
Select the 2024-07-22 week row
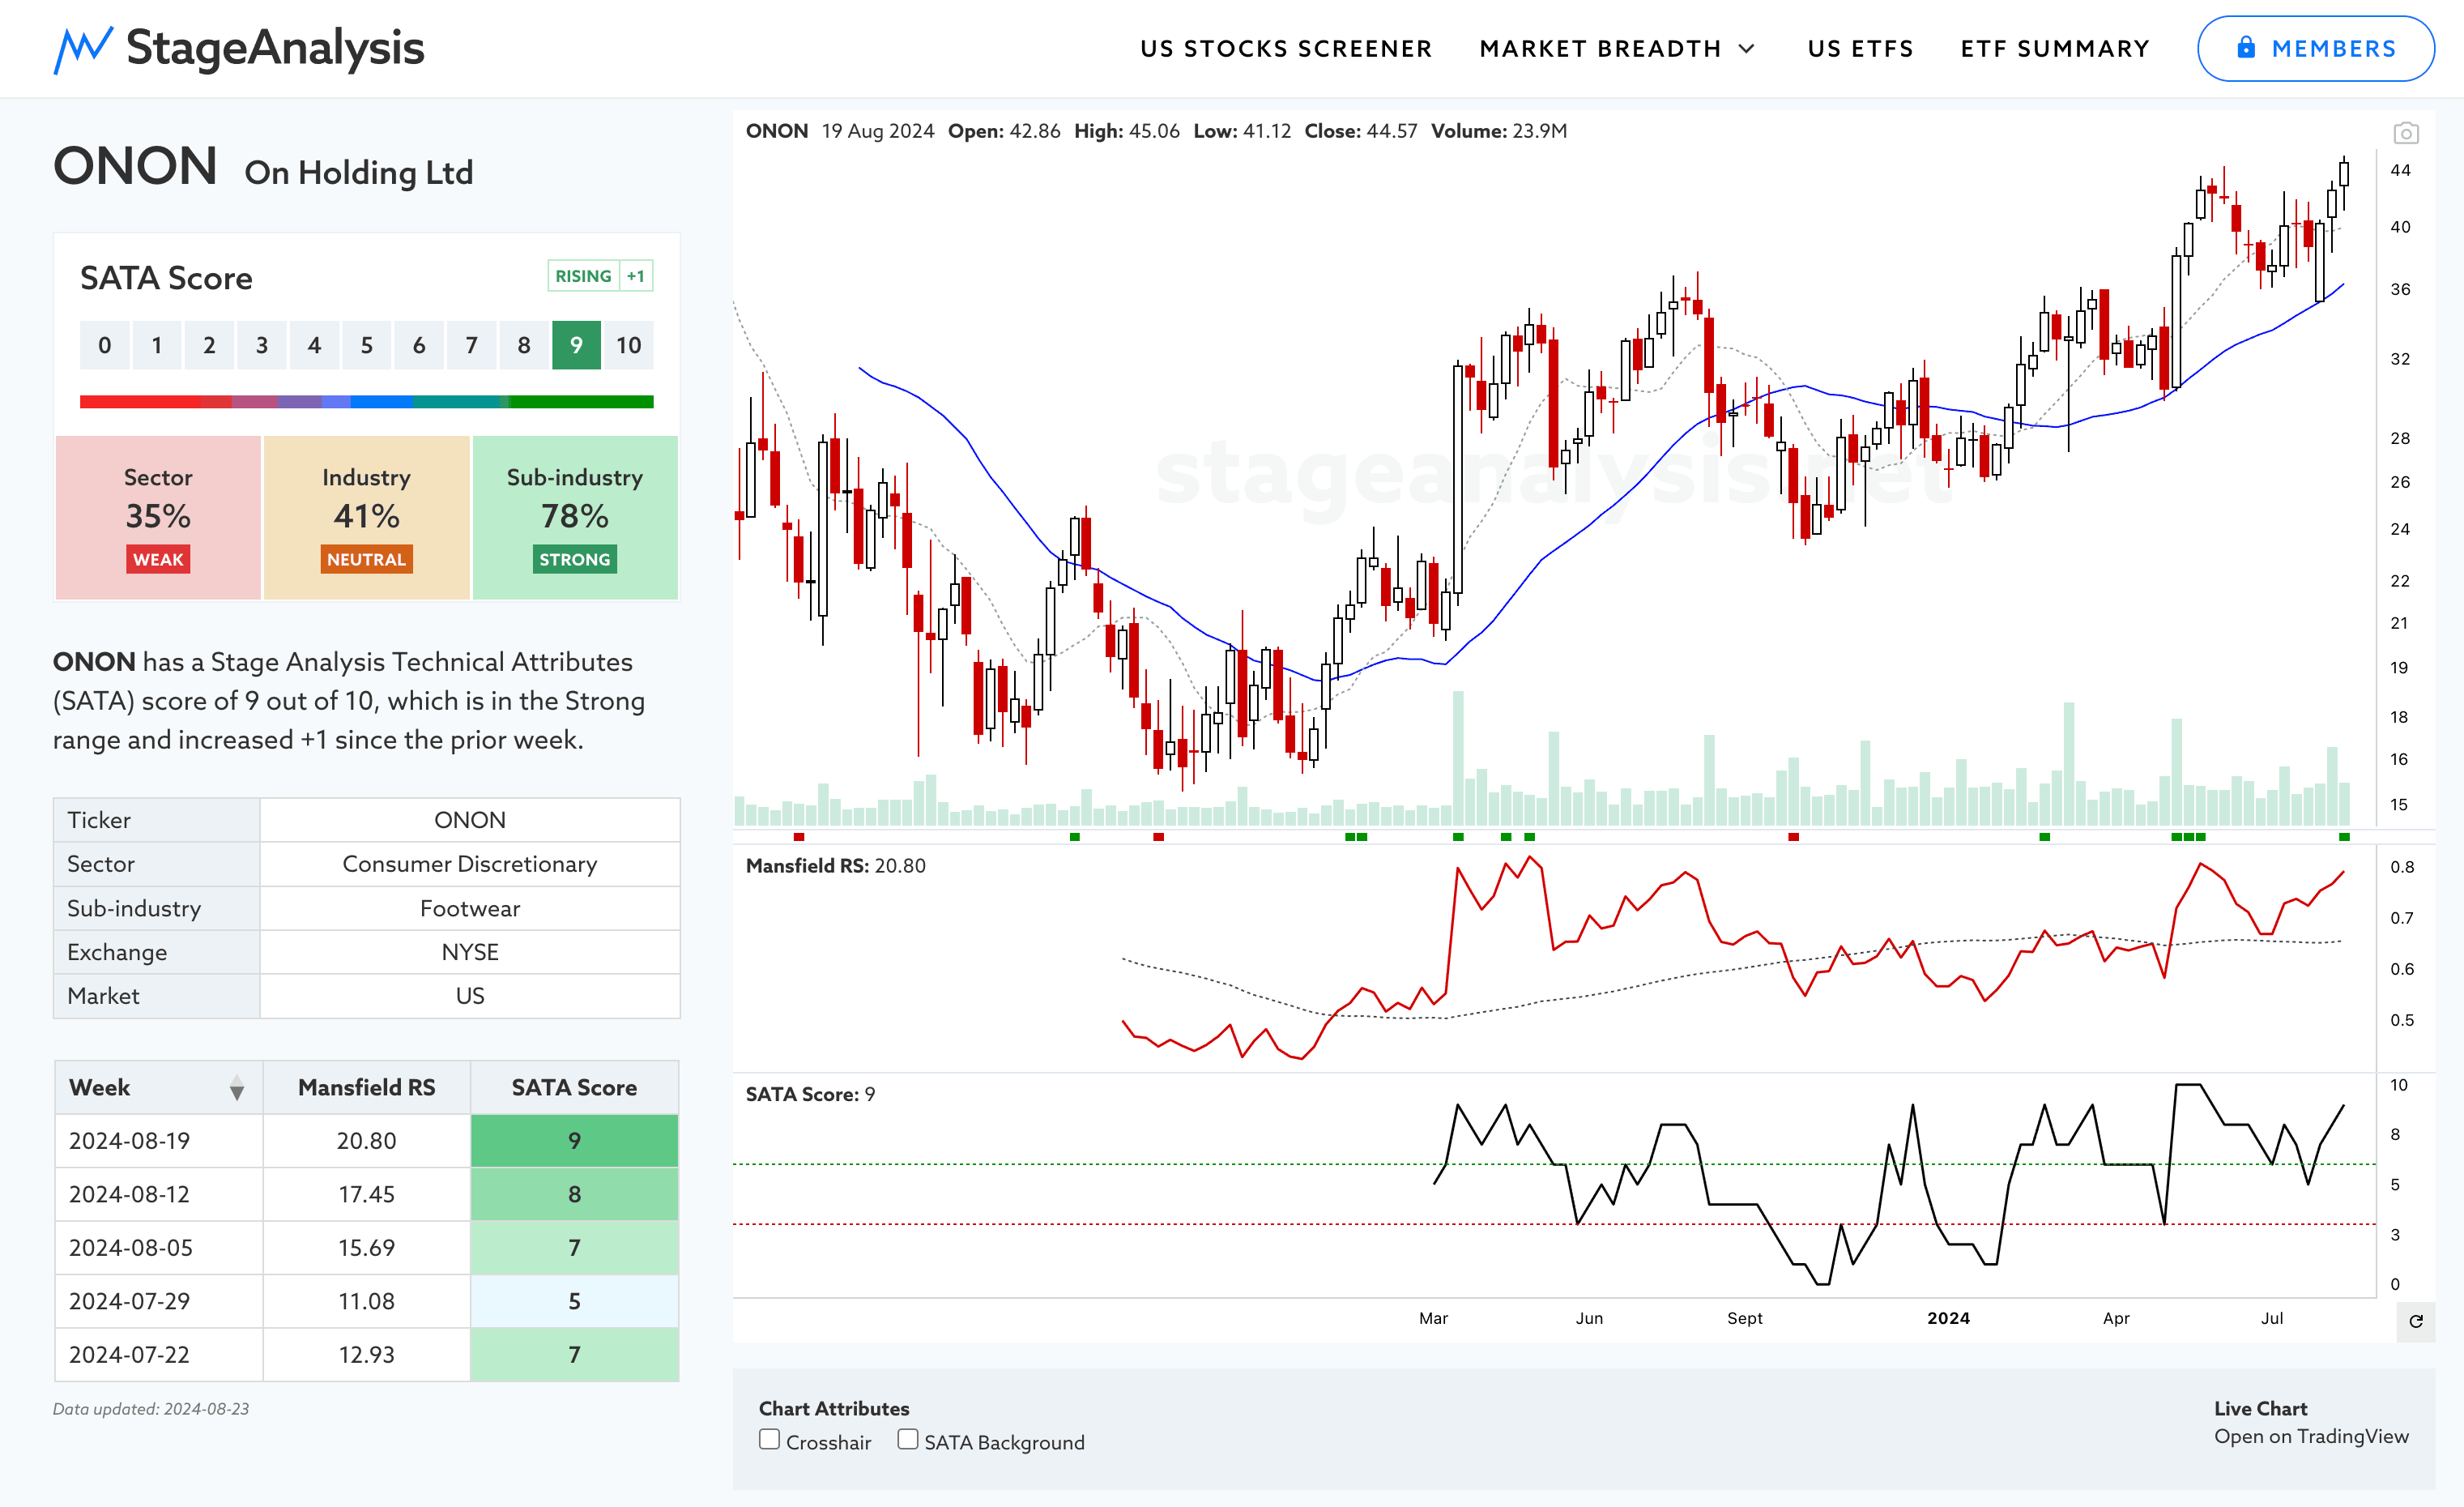coord(366,1355)
